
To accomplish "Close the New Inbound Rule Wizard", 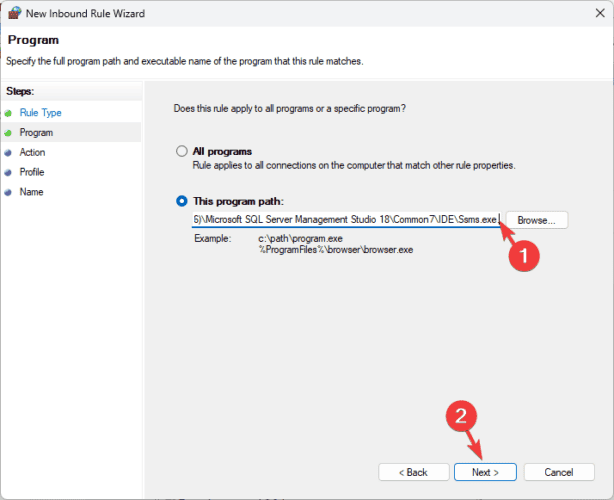I will pyautogui.click(x=600, y=13).
